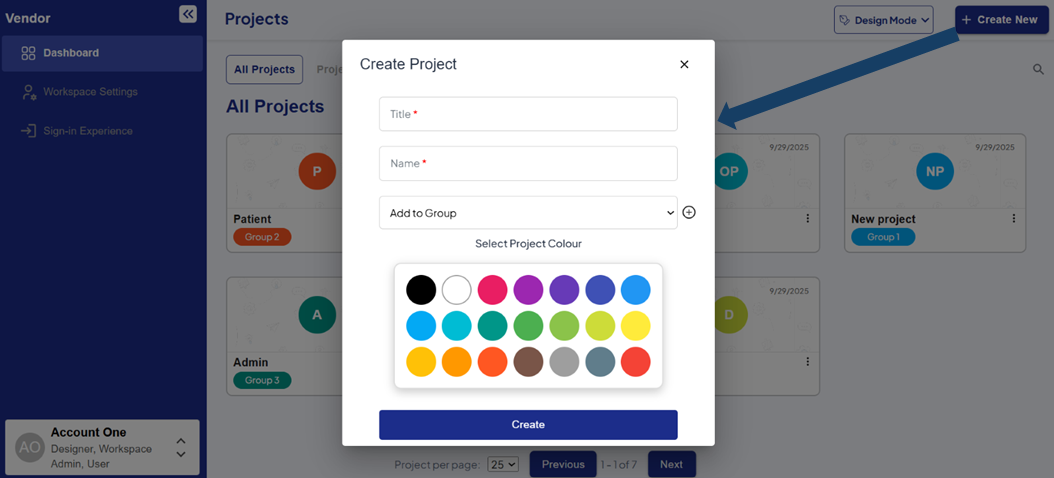Image resolution: width=1054 pixels, height=478 pixels.
Task: Open the Add to Group dropdown
Action: (528, 213)
